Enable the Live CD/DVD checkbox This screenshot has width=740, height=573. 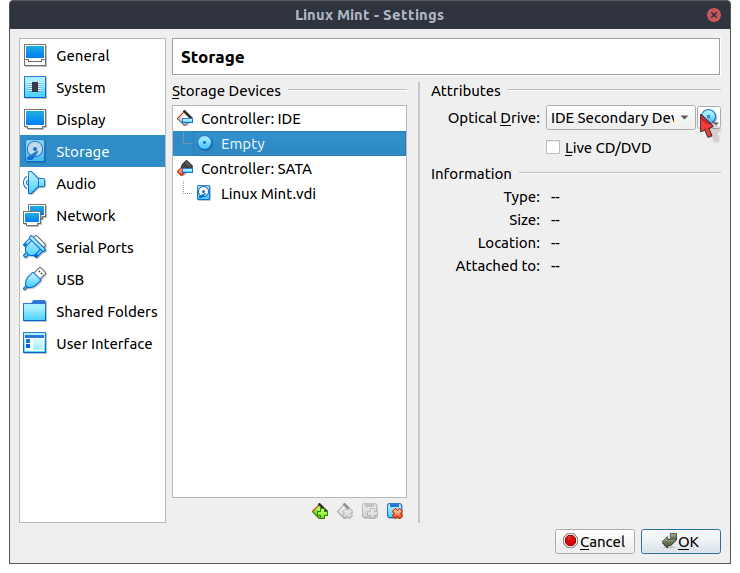coord(553,148)
